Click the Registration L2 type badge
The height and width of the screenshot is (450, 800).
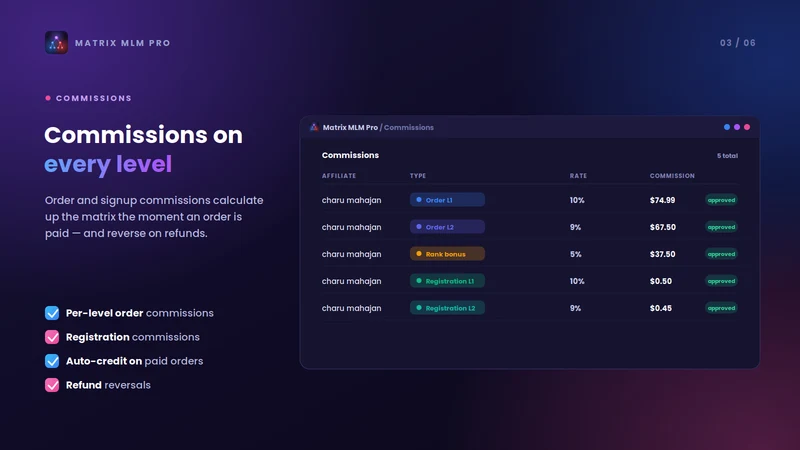pos(447,308)
